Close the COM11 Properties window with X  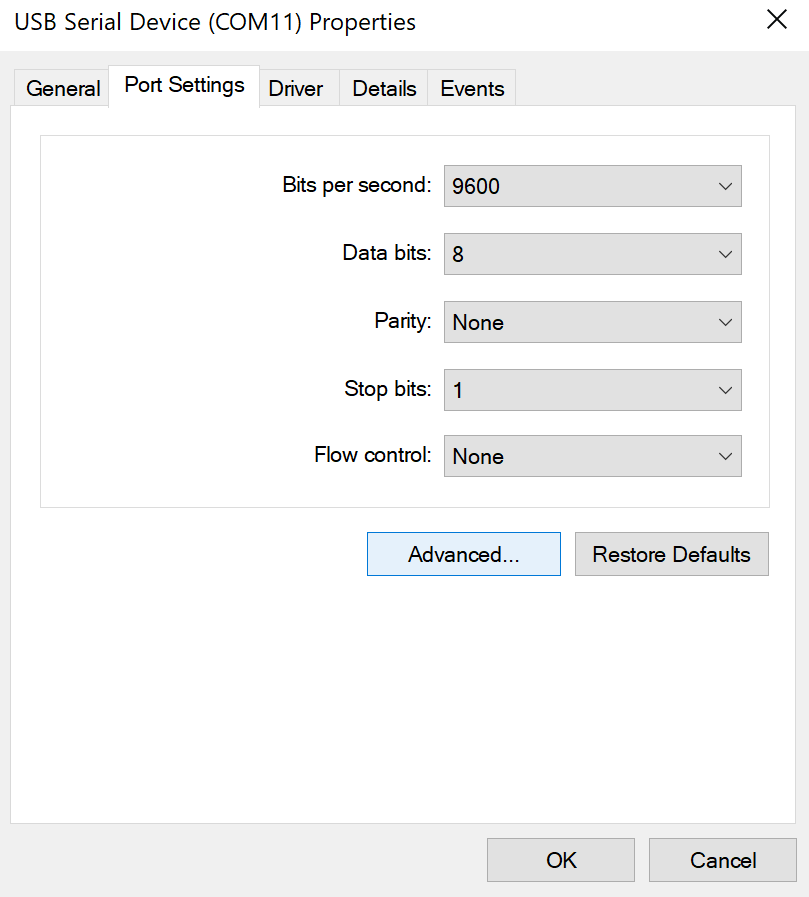pos(777,19)
